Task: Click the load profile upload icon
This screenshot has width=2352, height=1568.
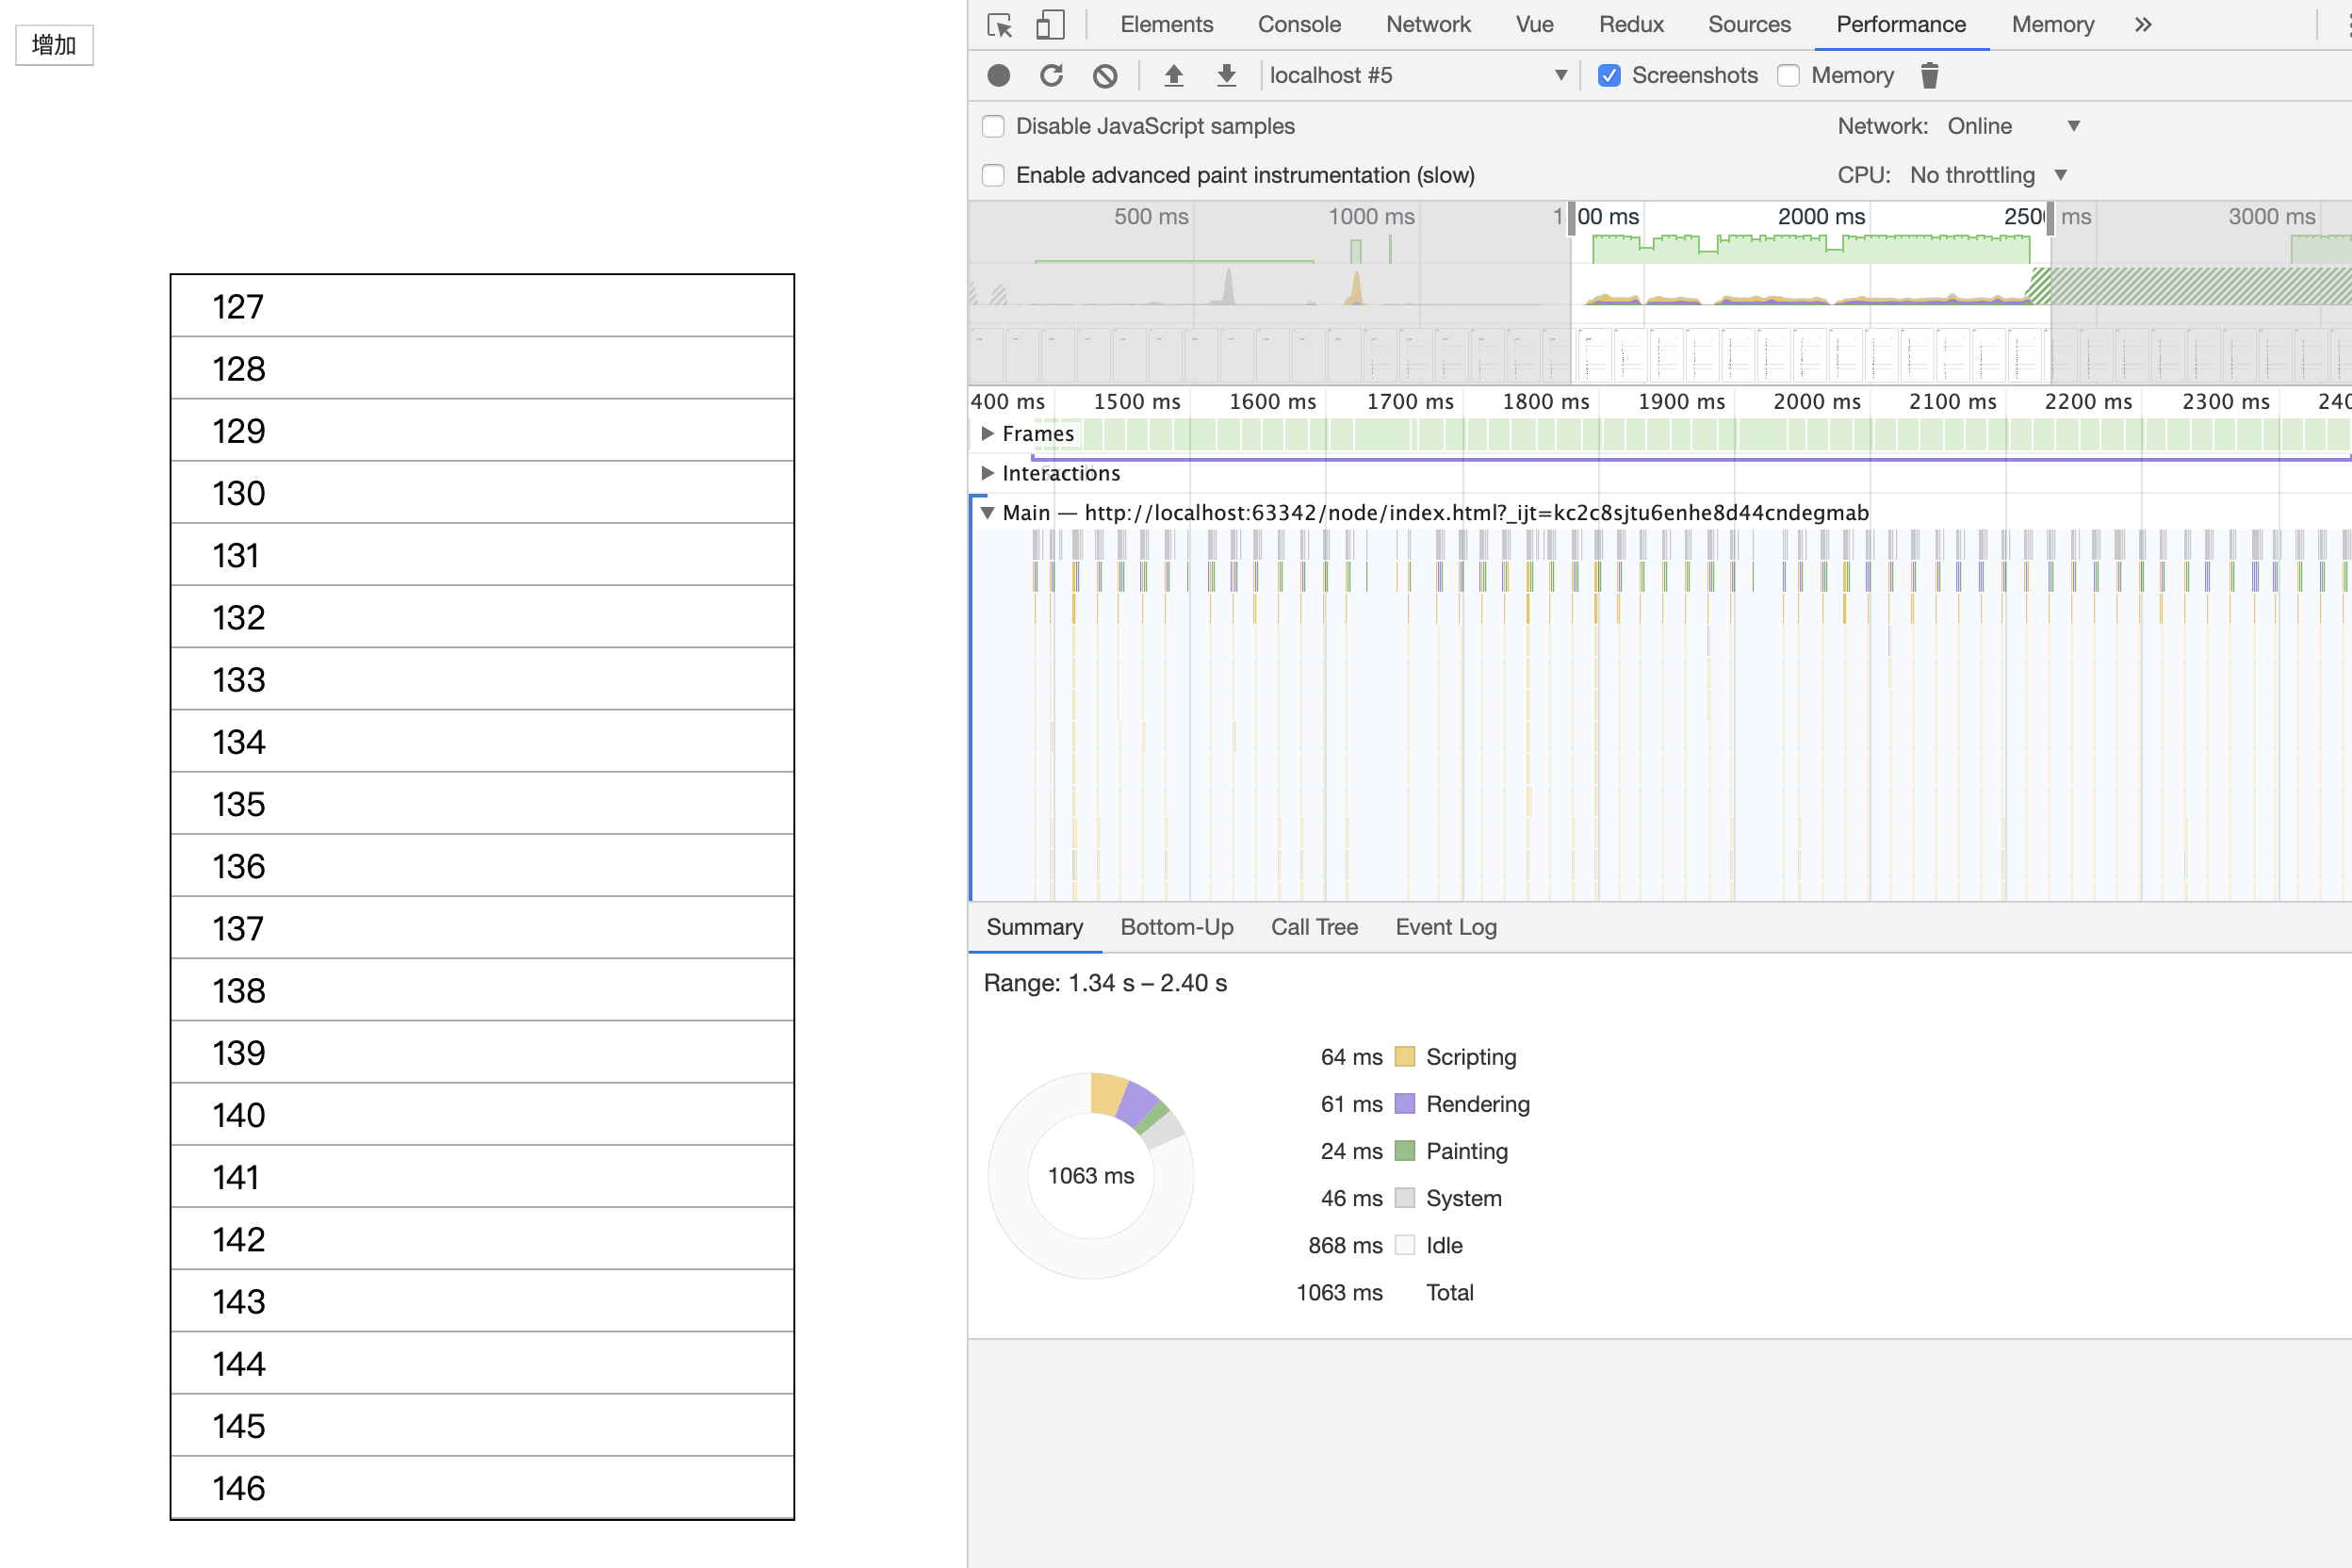Action: pos(1174,76)
